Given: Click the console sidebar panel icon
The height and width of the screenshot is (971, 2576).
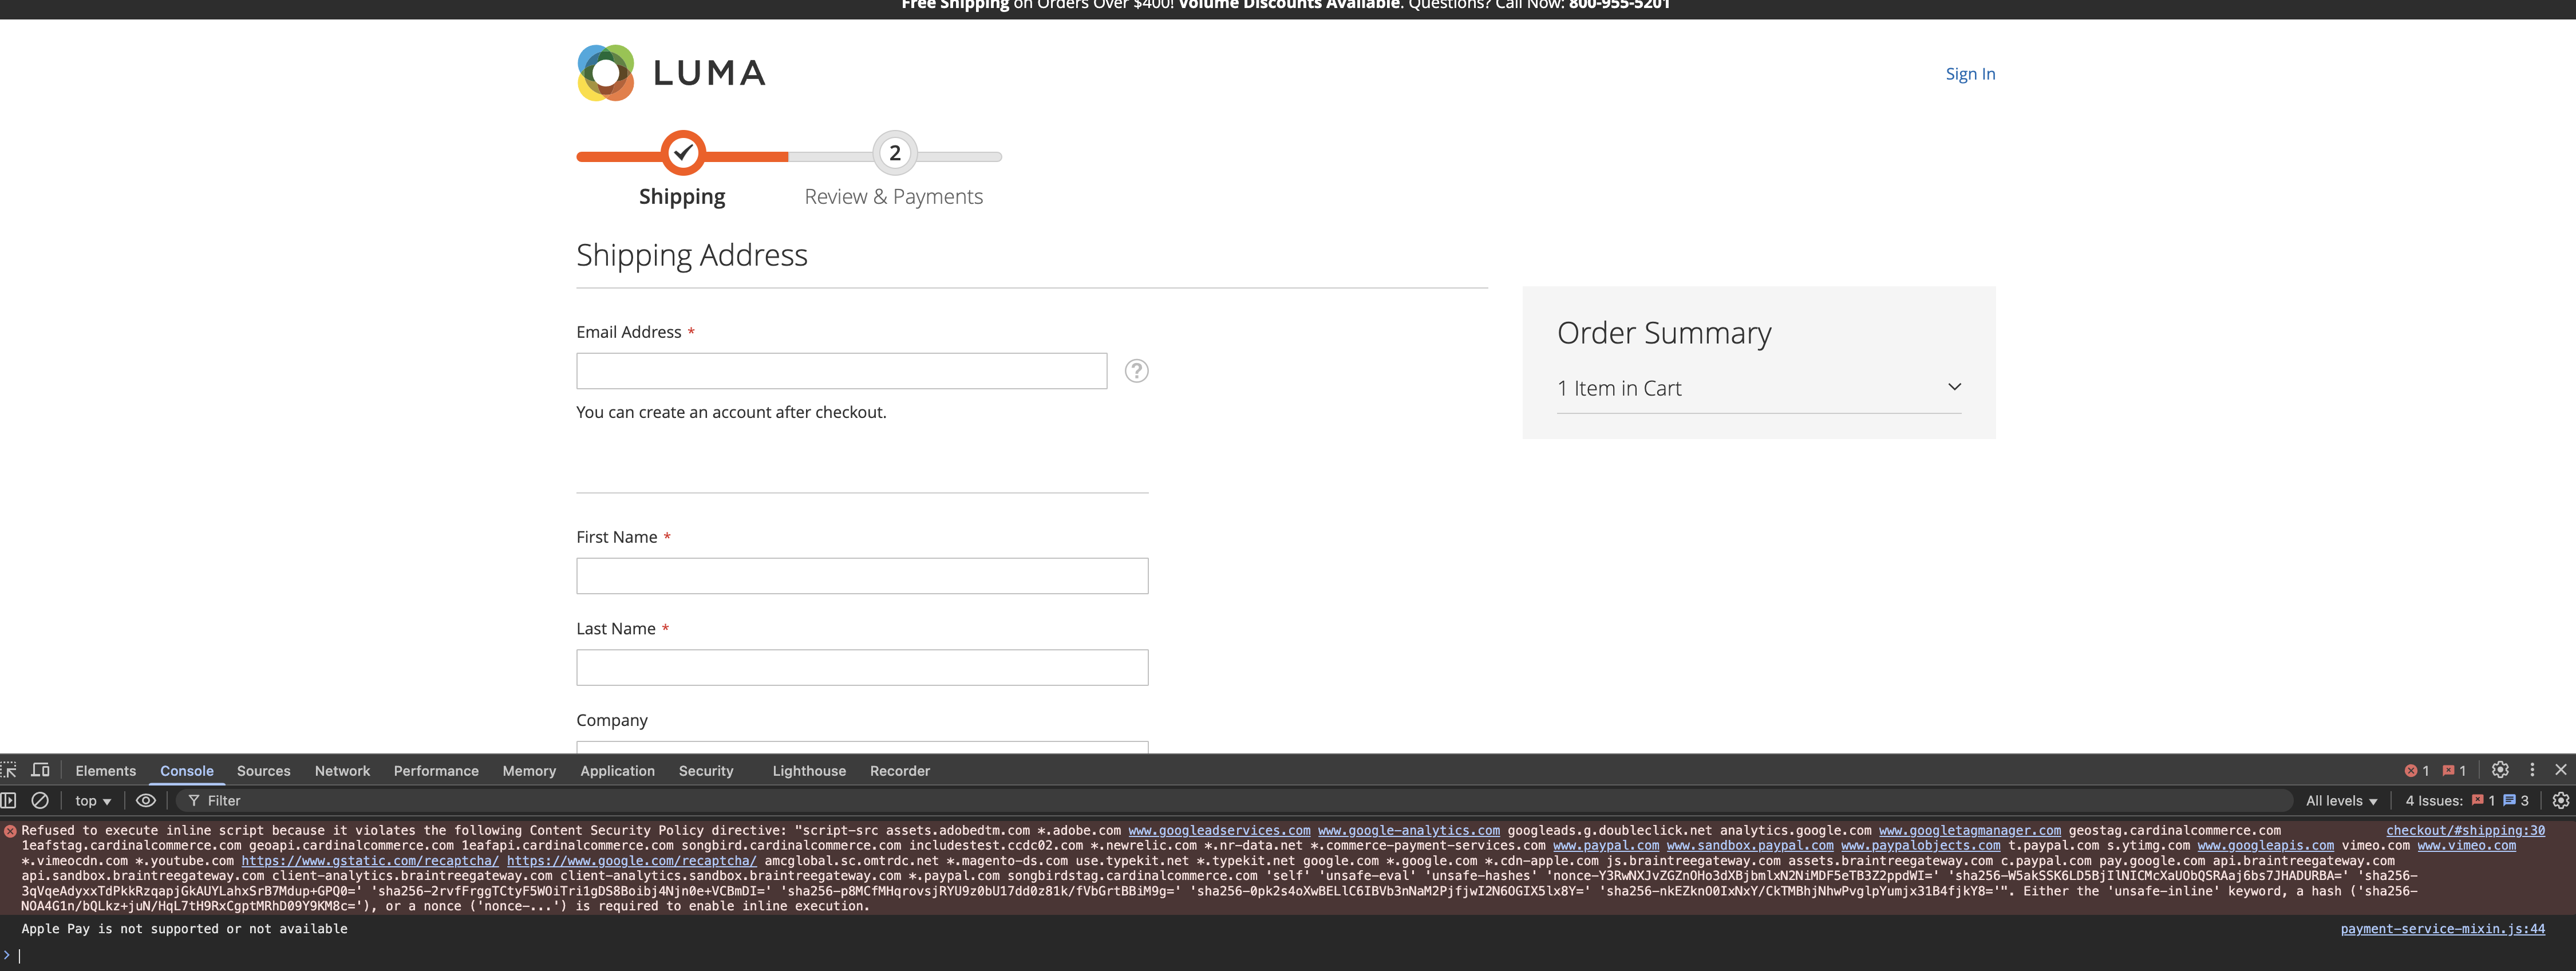Looking at the screenshot, I should coord(8,800).
